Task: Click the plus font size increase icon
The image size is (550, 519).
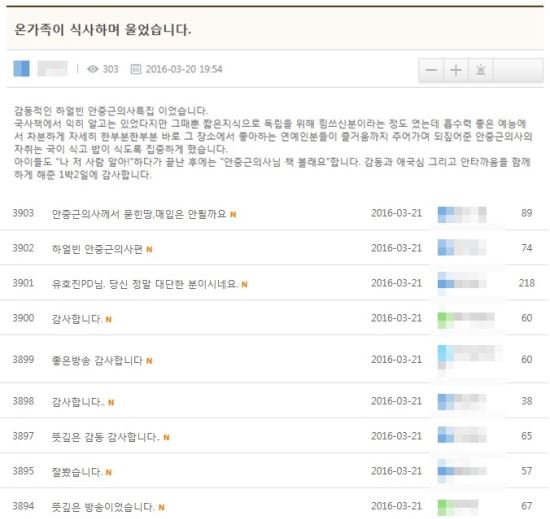Action: point(456,70)
